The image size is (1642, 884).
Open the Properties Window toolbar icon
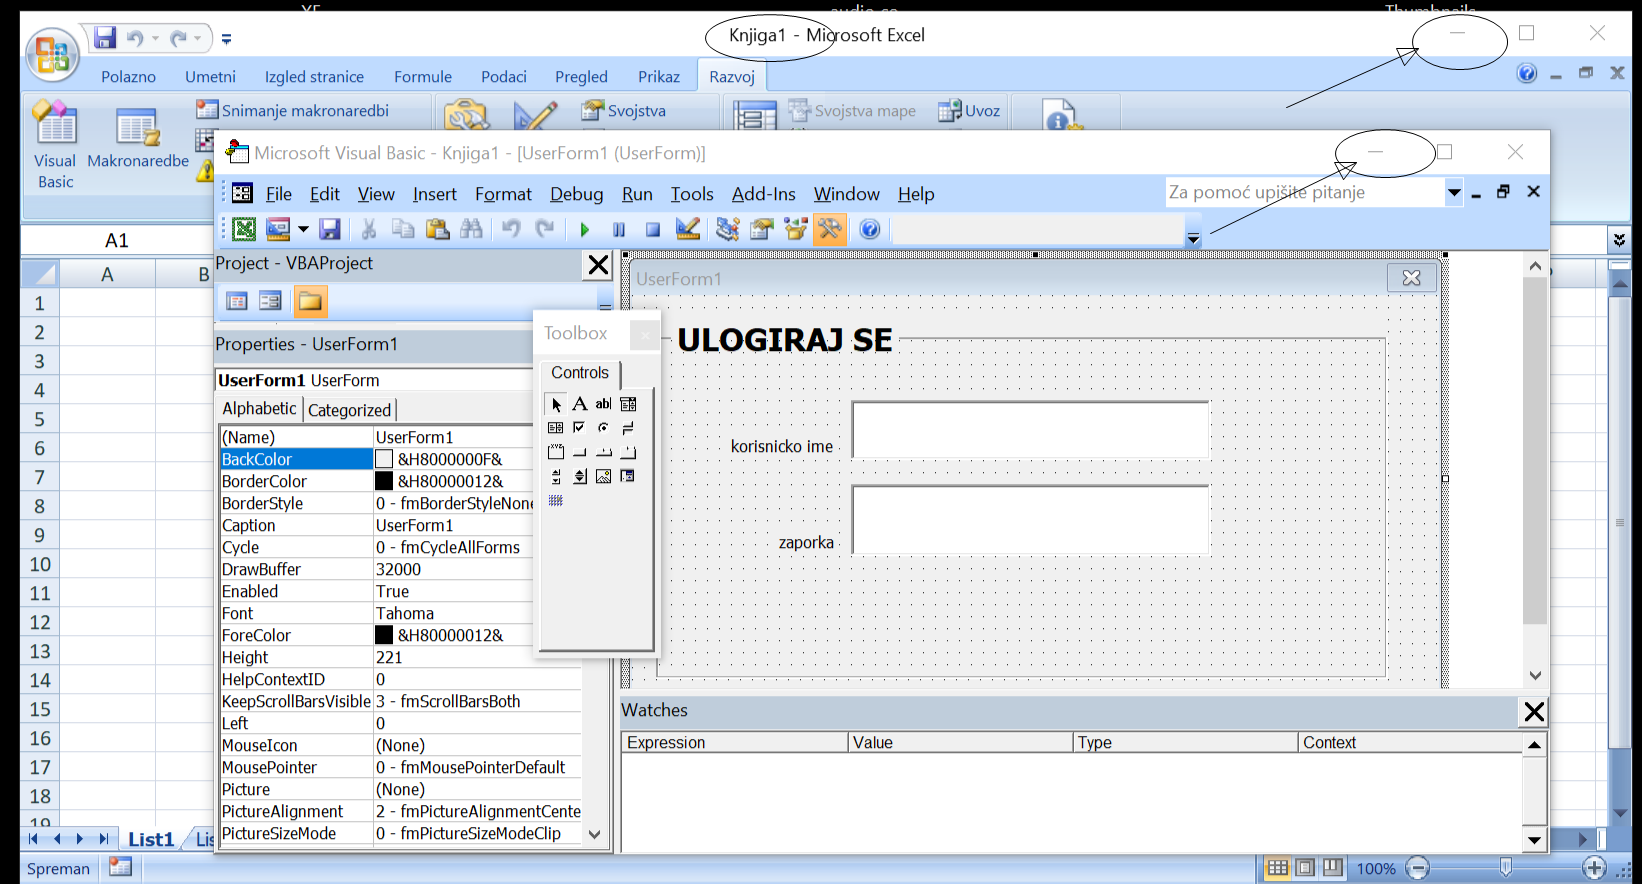coord(762,230)
